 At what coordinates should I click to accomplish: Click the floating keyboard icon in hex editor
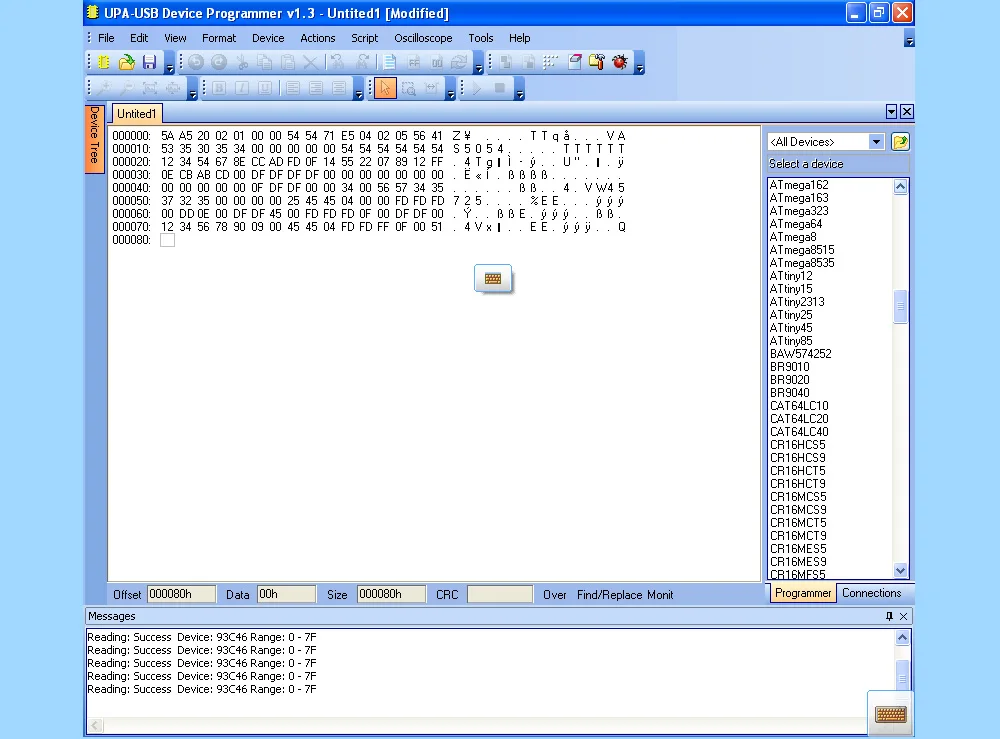(x=493, y=279)
